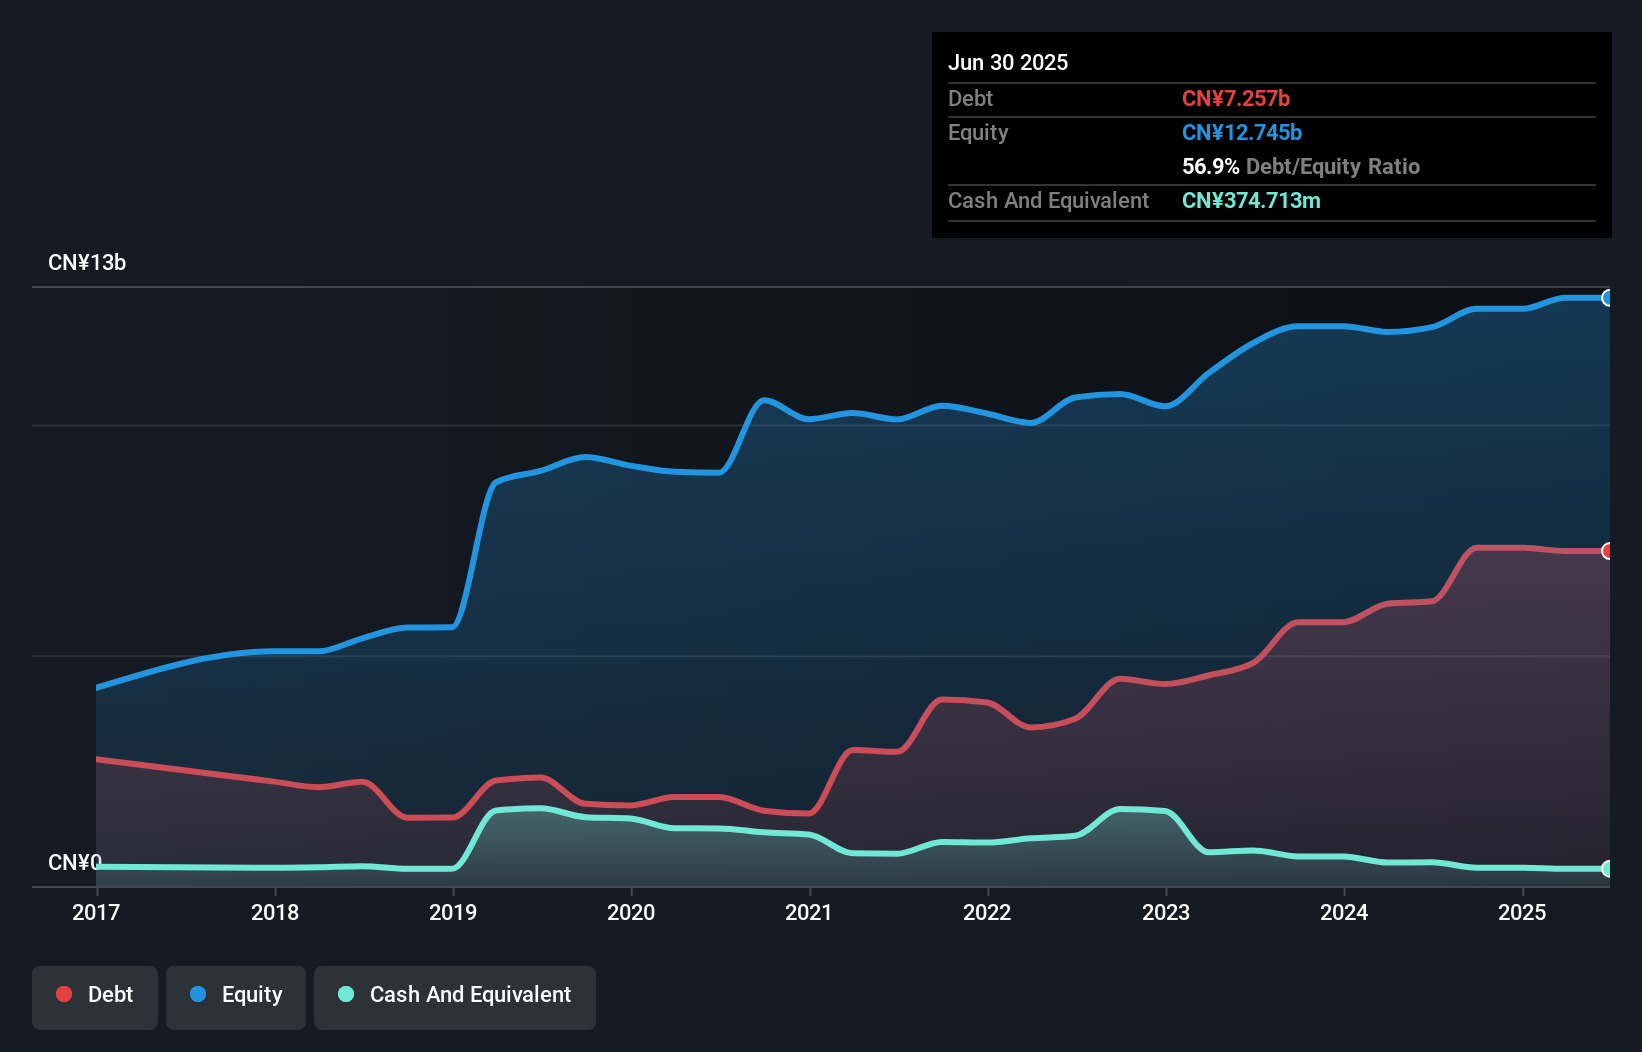Viewport: 1642px width, 1052px height.
Task: Toggle the Cash And Equivalent series visibility
Action: coord(455,997)
